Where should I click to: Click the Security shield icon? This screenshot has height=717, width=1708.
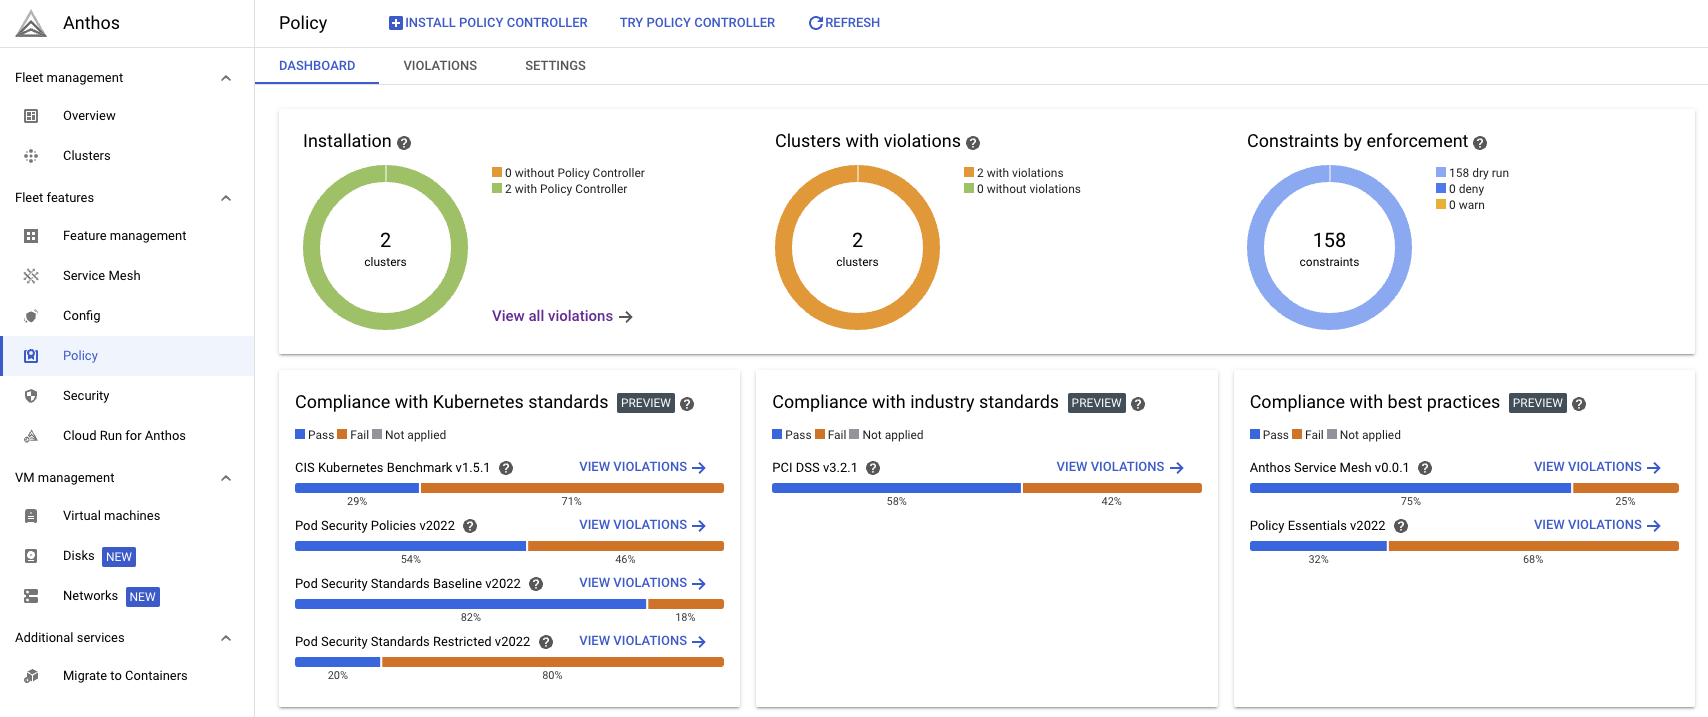tap(31, 396)
